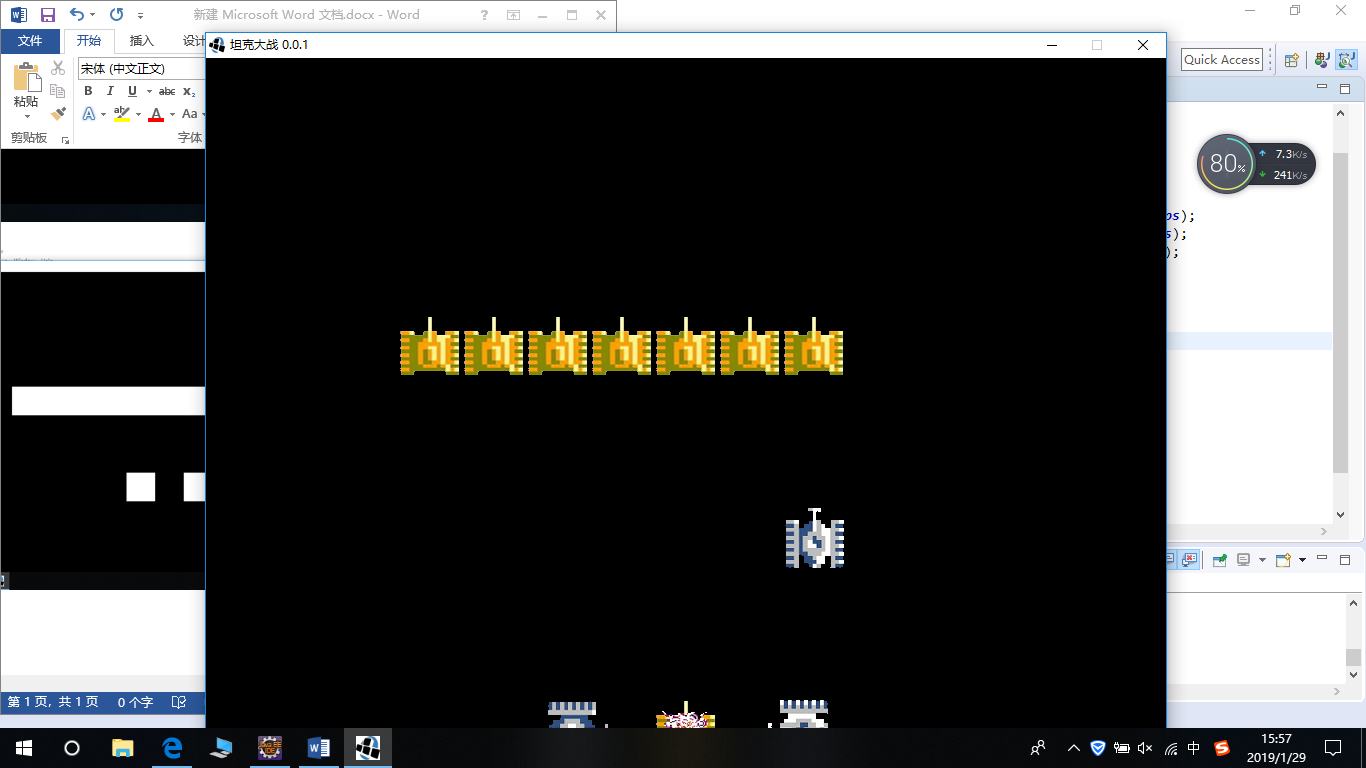
Task: Open the clock showing 15:57
Action: coord(1276,748)
